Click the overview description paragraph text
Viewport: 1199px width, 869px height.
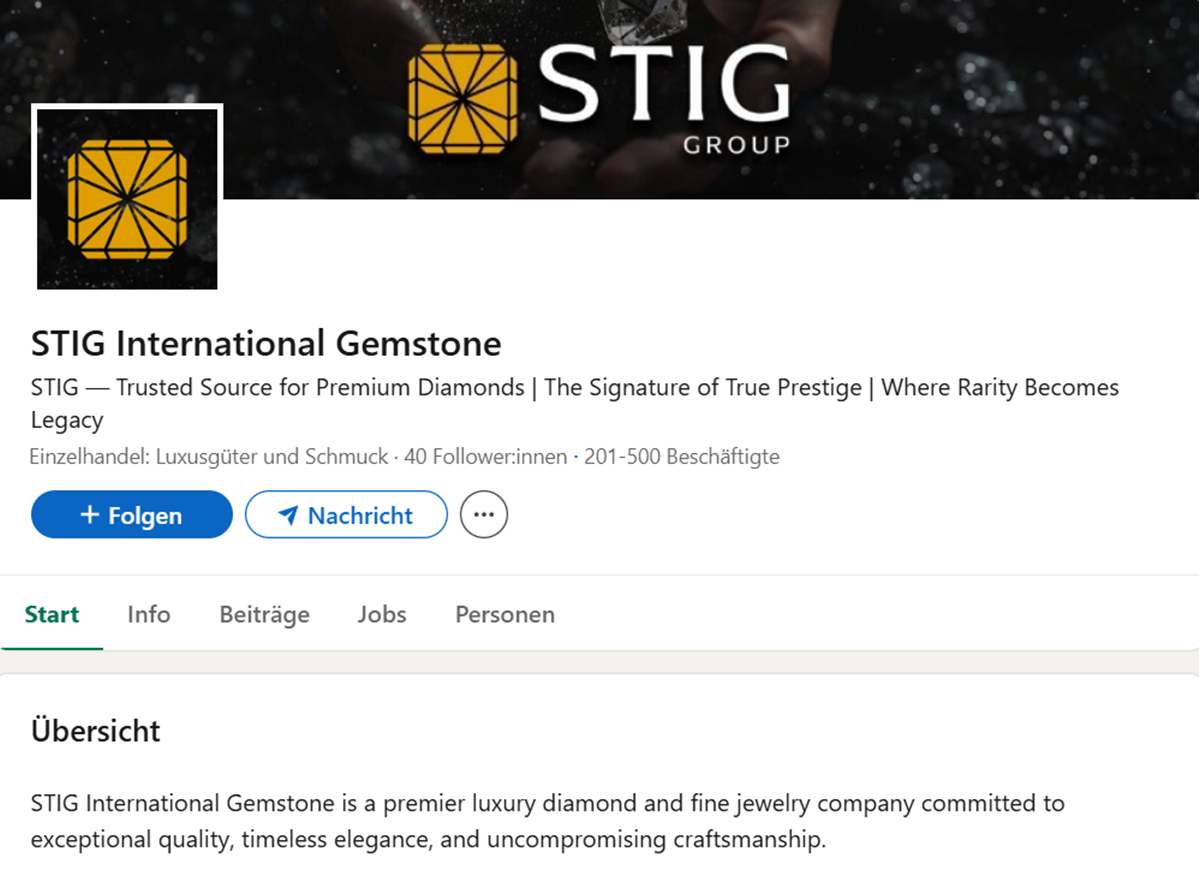tap(548, 821)
